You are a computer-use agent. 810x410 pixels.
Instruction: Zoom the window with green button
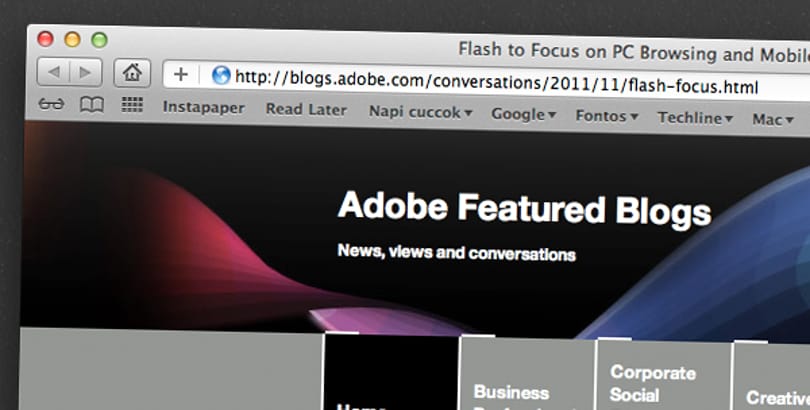[x=99, y=40]
